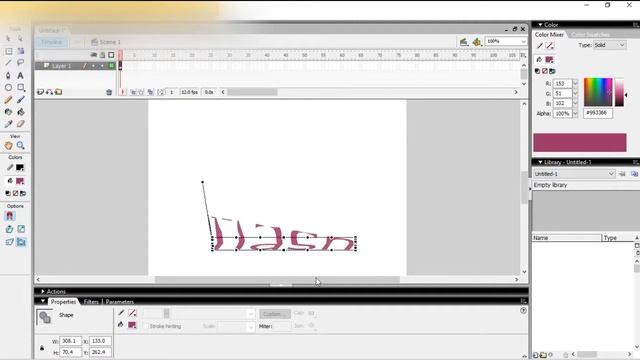Screen dimensions: 640x360
Task: Select the Selection arrow tool
Action: pyautogui.click(x=8, y=38)
